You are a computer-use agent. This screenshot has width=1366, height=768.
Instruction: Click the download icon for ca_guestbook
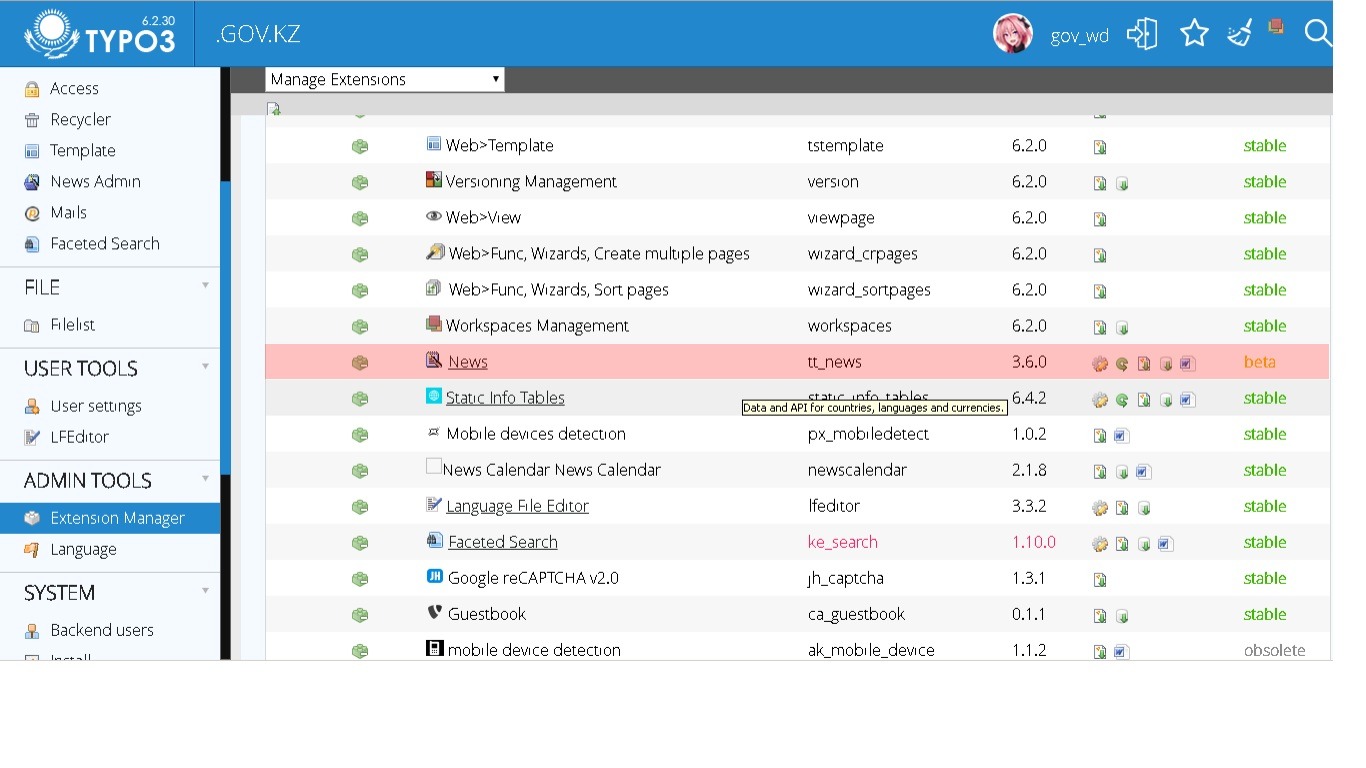tap(1122, 615)
